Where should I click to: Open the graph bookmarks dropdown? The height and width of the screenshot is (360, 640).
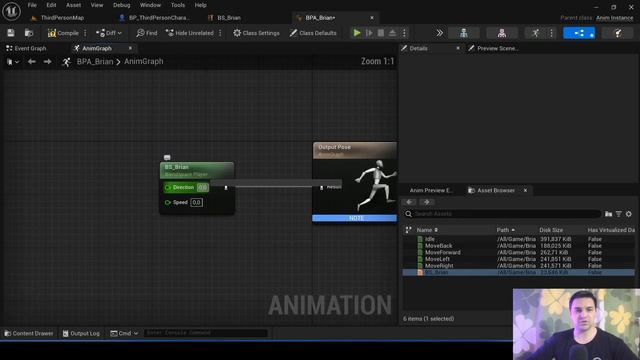tap(13, 62)
